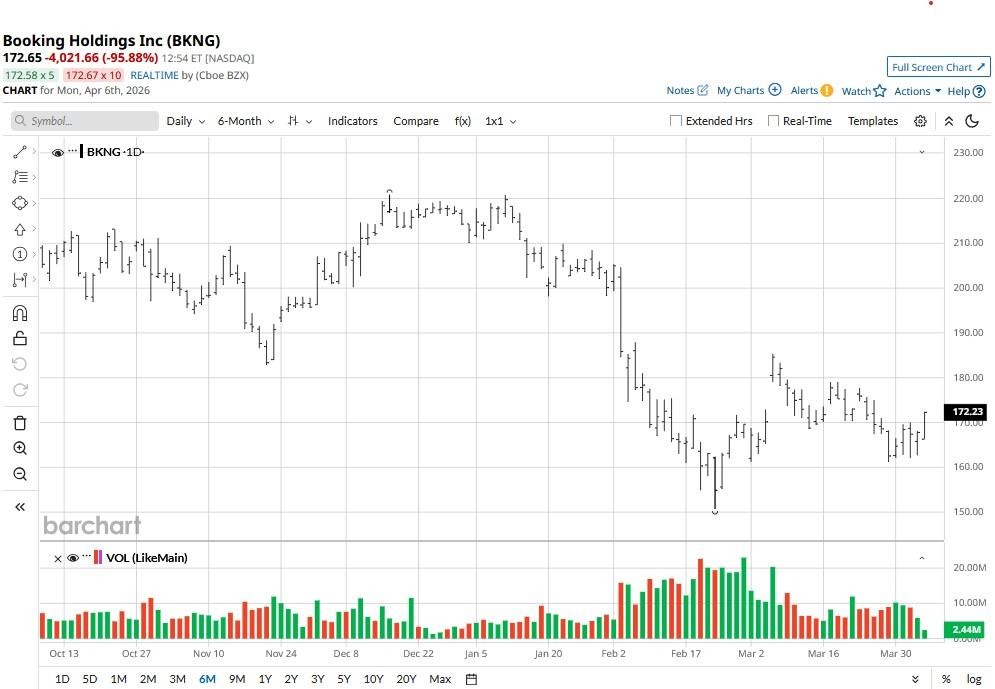The image size is (995, 689).
Task: Click the Alerts warning icon
Action: pyautogui.click(x=827, y=90)
